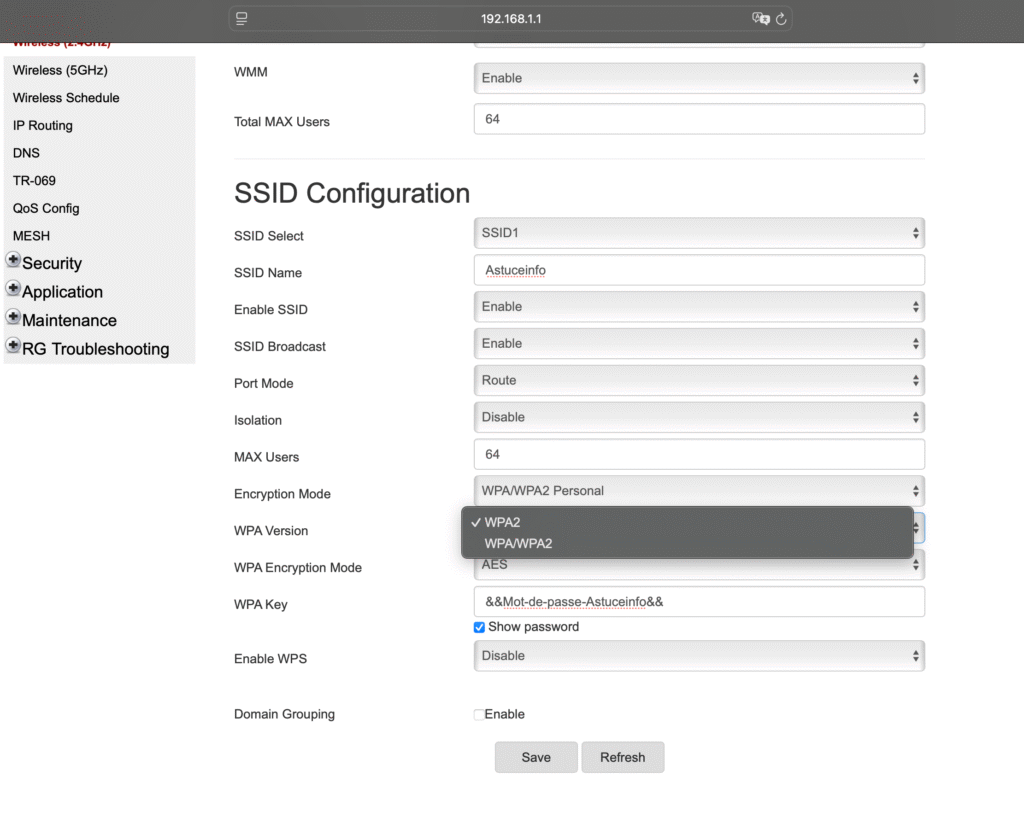Viewport: 1024px width, 818px height.
Task: Click the Save button
Action: point(536,757)
